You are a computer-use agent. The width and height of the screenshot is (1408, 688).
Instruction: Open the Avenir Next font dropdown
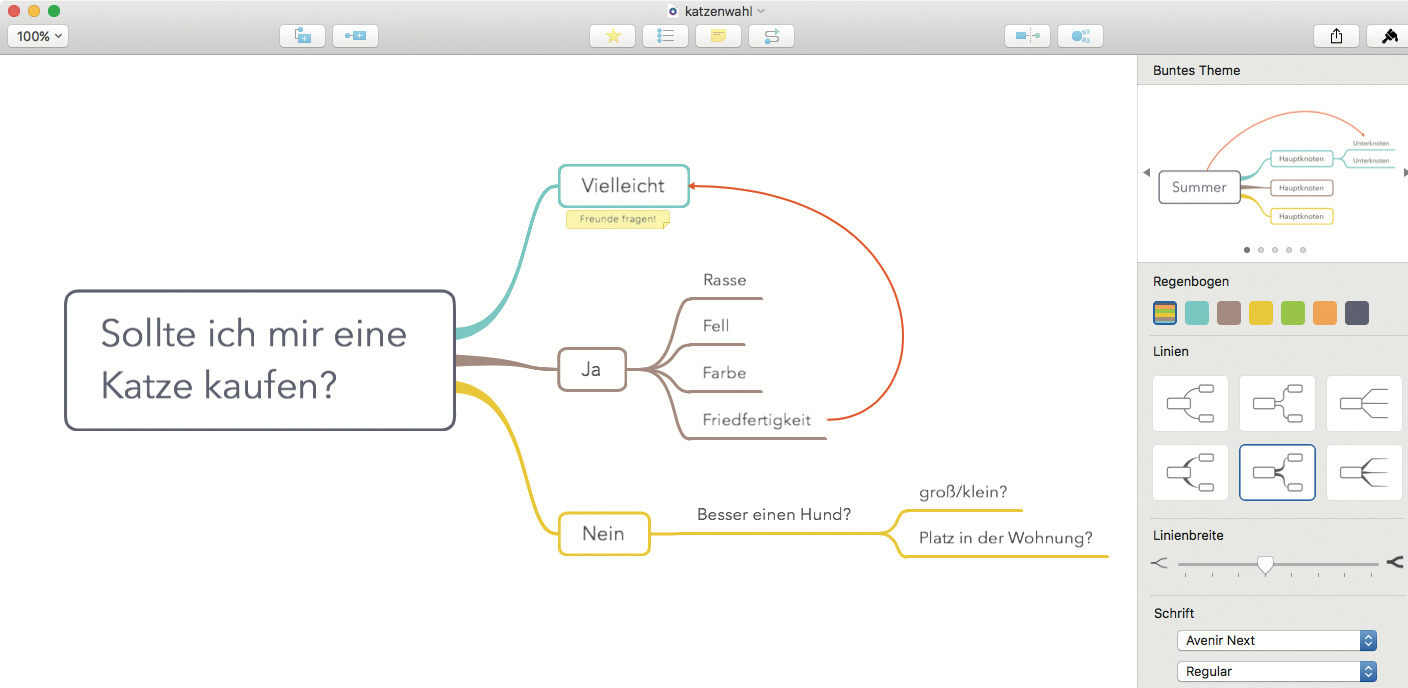[x=1276, y=640]
